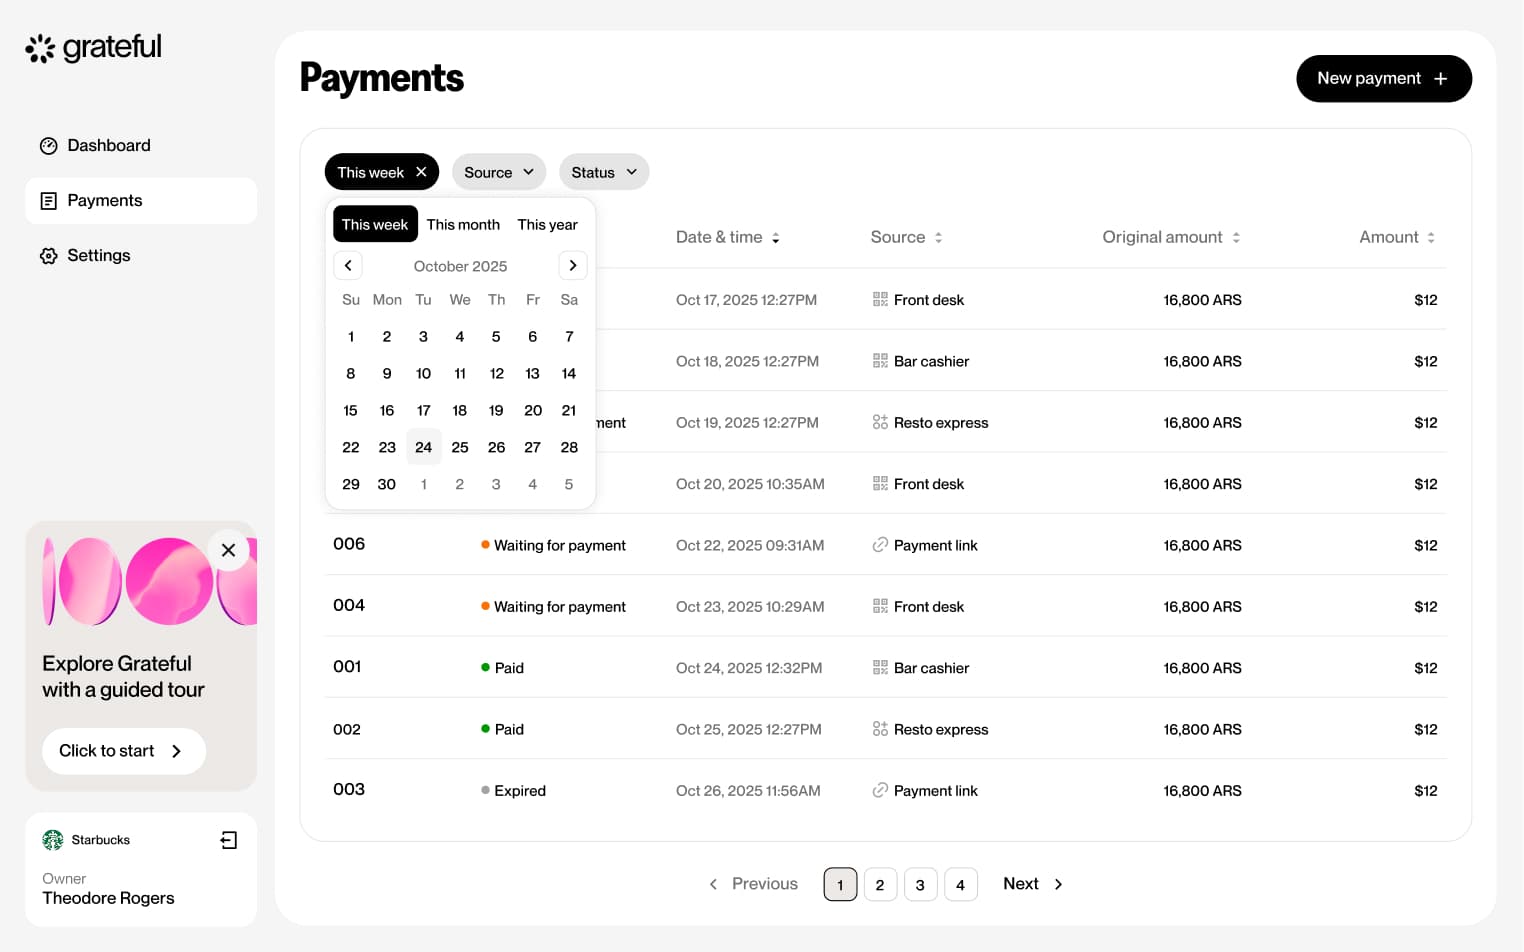Remove the This week filter with X
Screen dimensions: 1524x952
click(421, 172)
